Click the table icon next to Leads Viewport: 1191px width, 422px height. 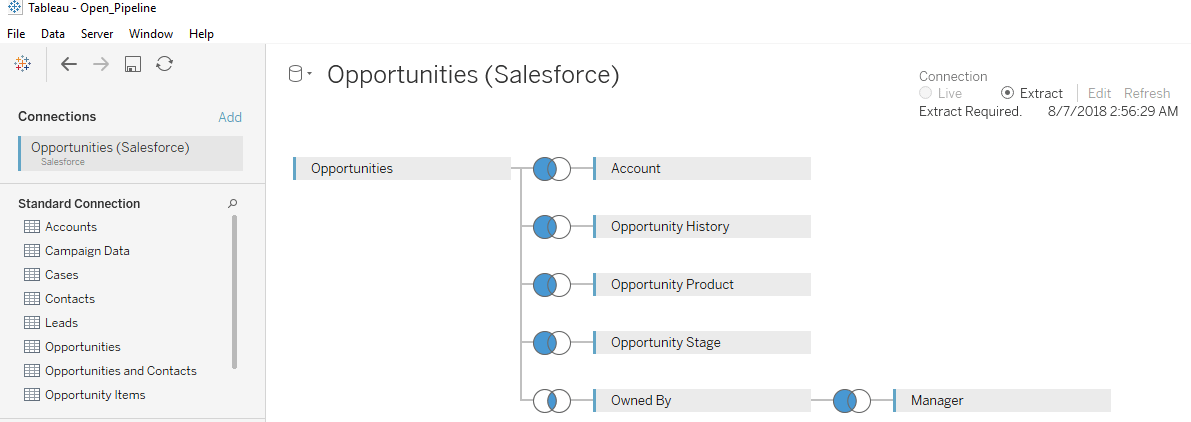click(31, 323)
